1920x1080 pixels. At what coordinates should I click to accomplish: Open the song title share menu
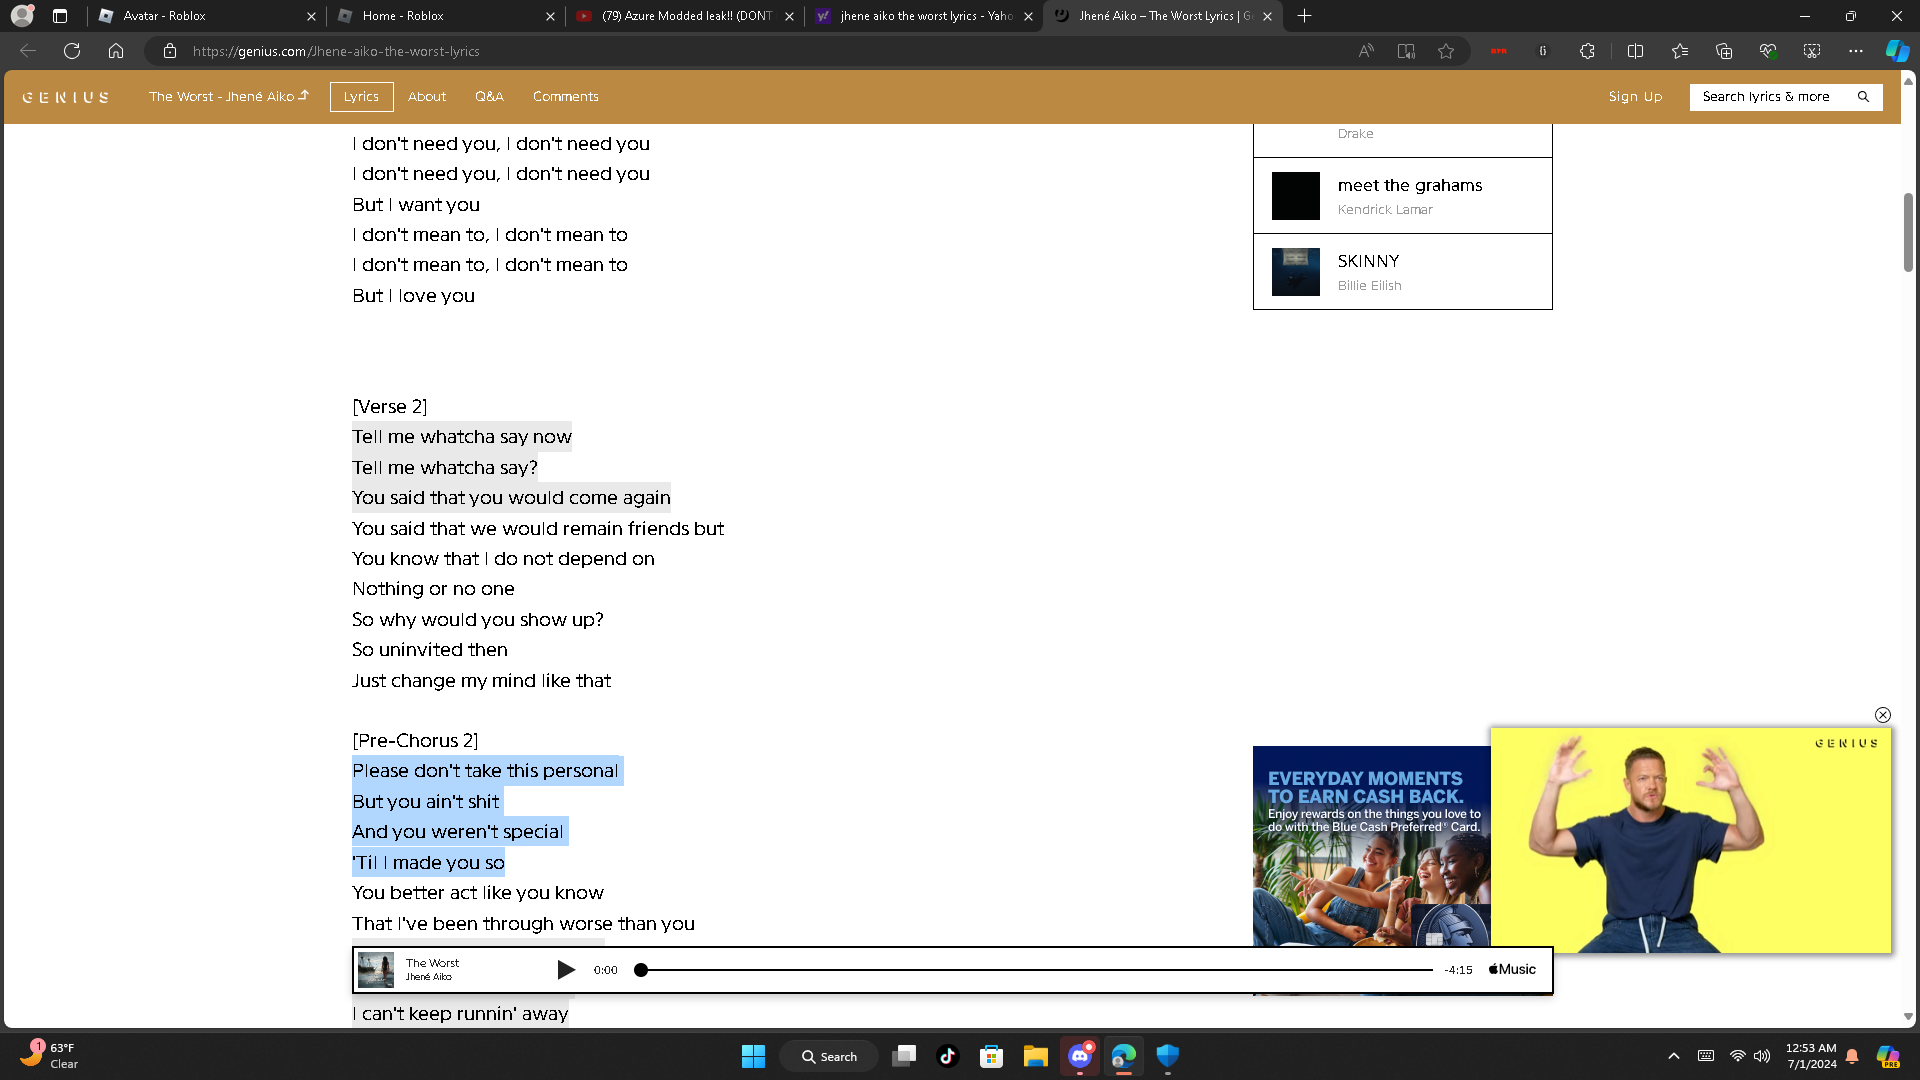point(229,97)
